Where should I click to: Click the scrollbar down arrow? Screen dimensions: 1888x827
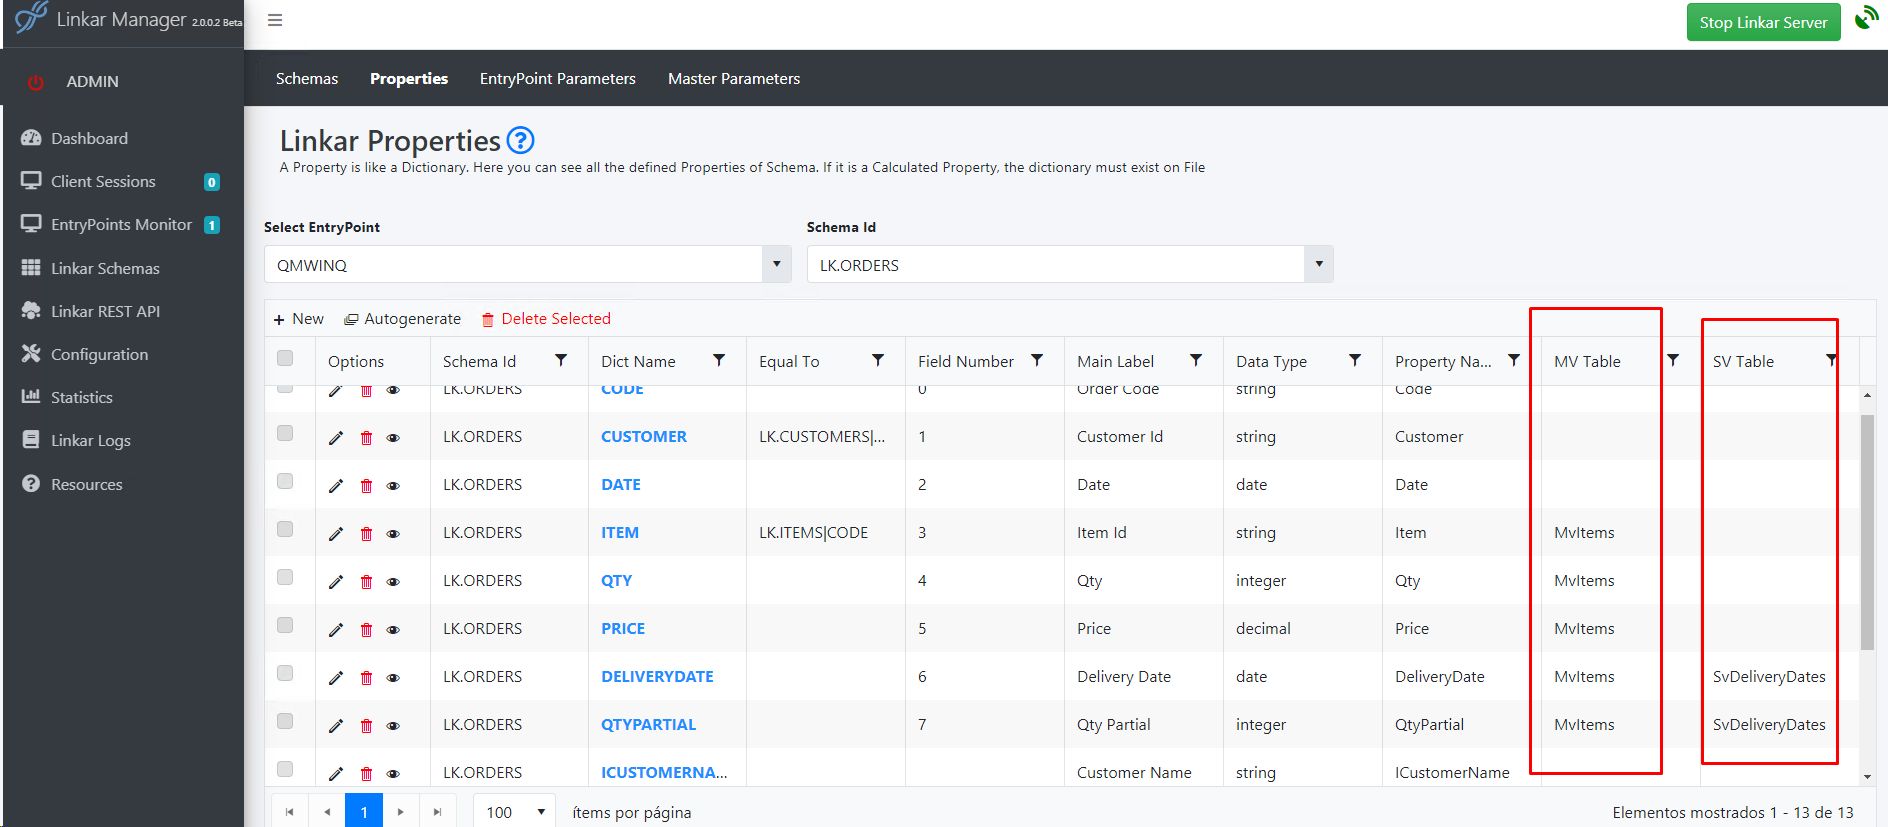1867,777
